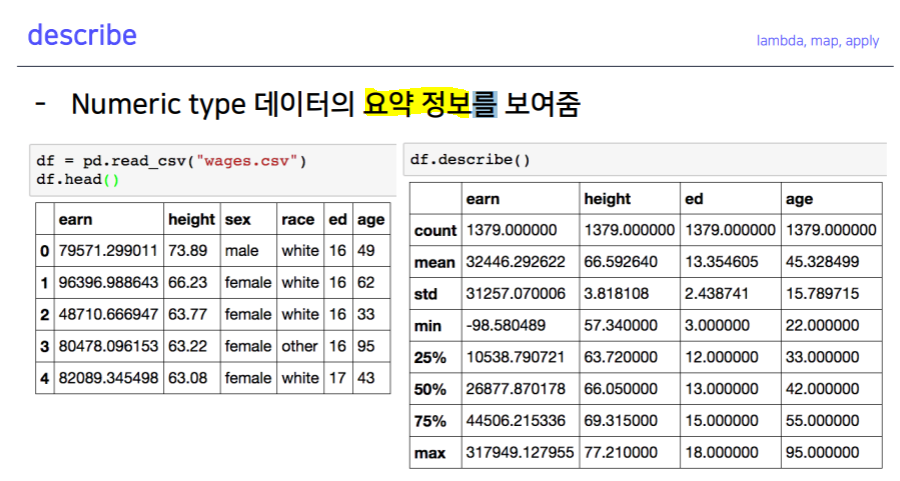The width and height of the screenshot is (900, 481).
Task: Click 'race' column header
Action: (298, 219)
